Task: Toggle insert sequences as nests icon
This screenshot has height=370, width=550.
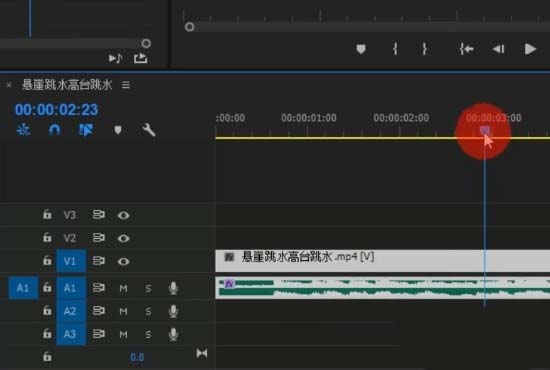Action: point(24,130)
